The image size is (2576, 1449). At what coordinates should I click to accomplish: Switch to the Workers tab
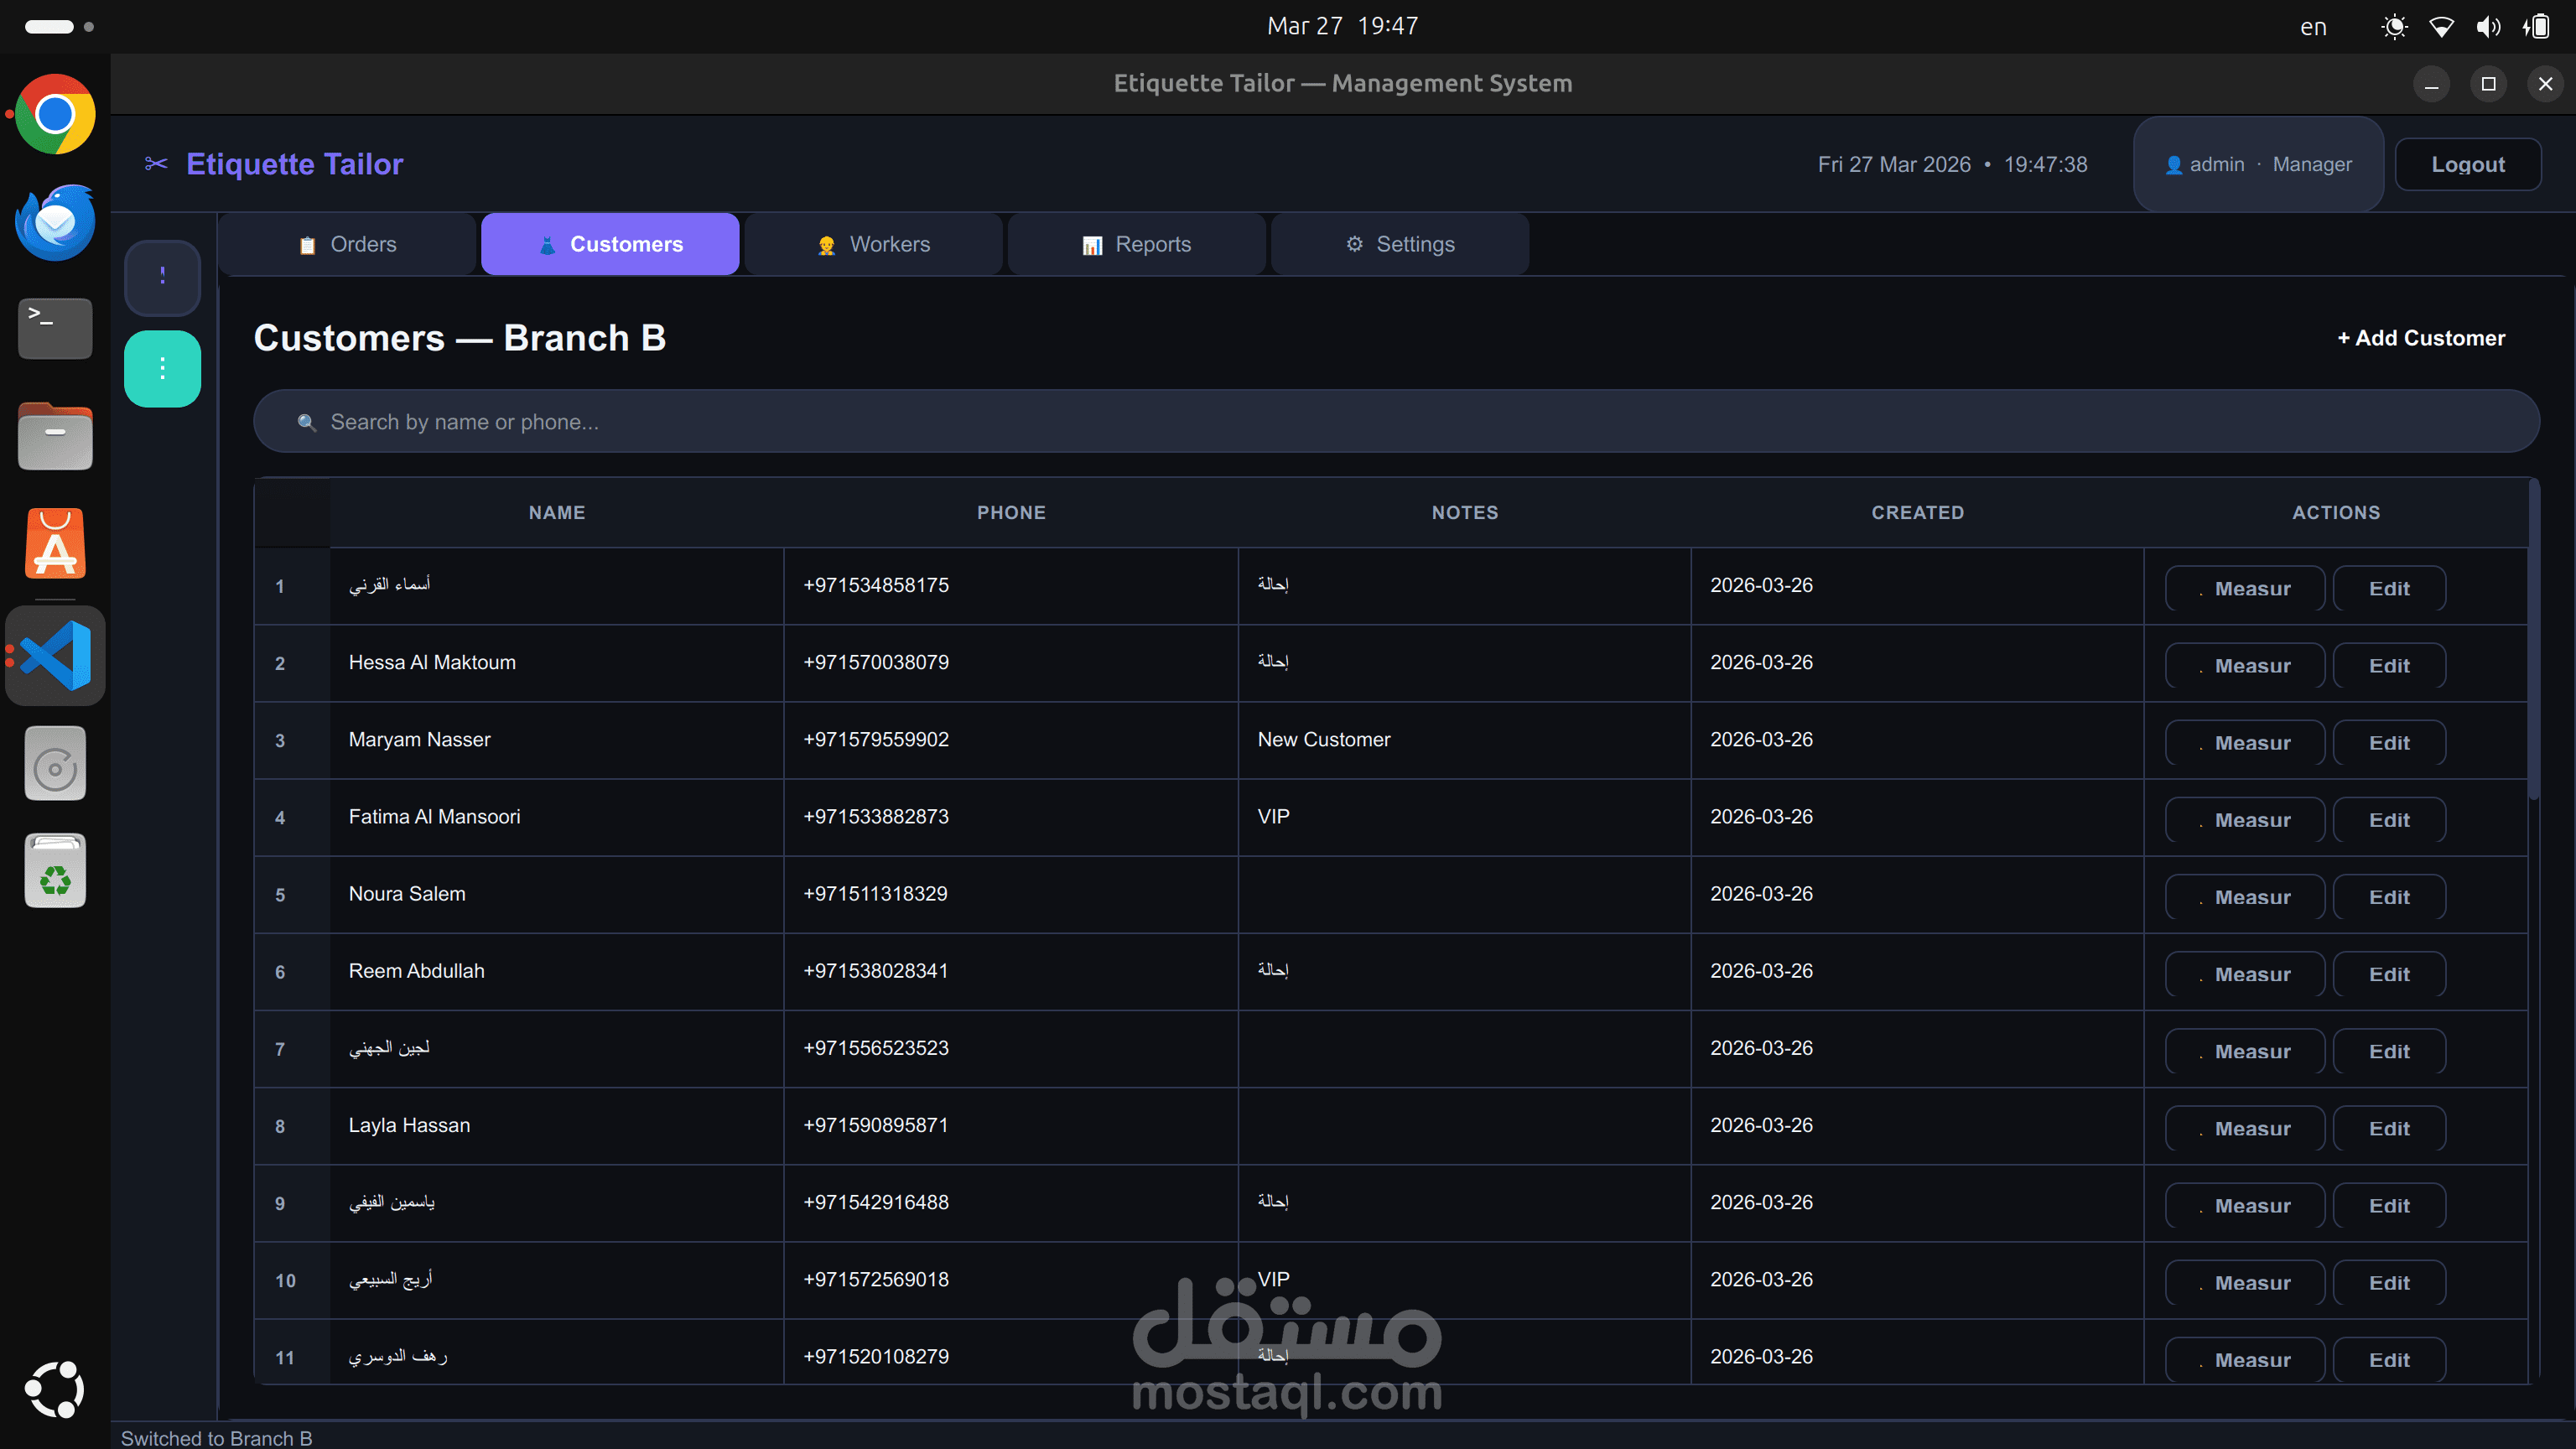873,244
